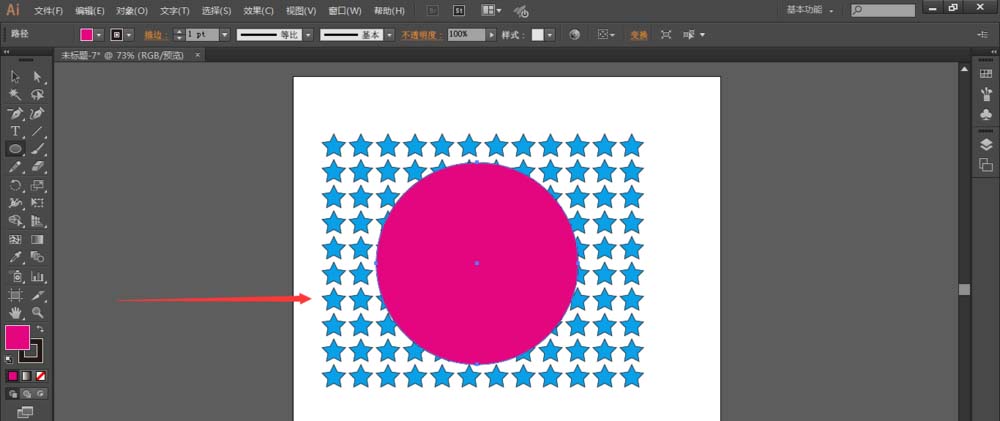Select the Lasso tool
The width and height of the screenshot is (1000, 421).
[38, 95]
